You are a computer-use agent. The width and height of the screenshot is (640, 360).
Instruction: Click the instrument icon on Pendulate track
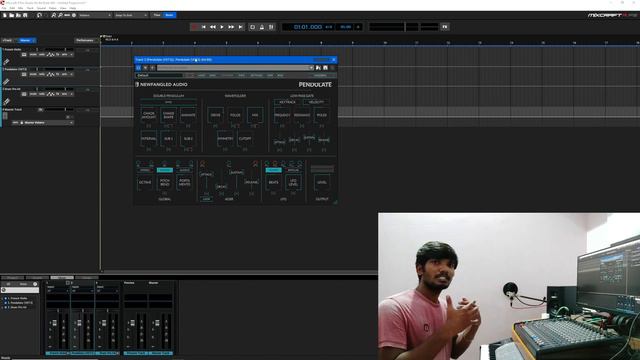tap(6, 82)
